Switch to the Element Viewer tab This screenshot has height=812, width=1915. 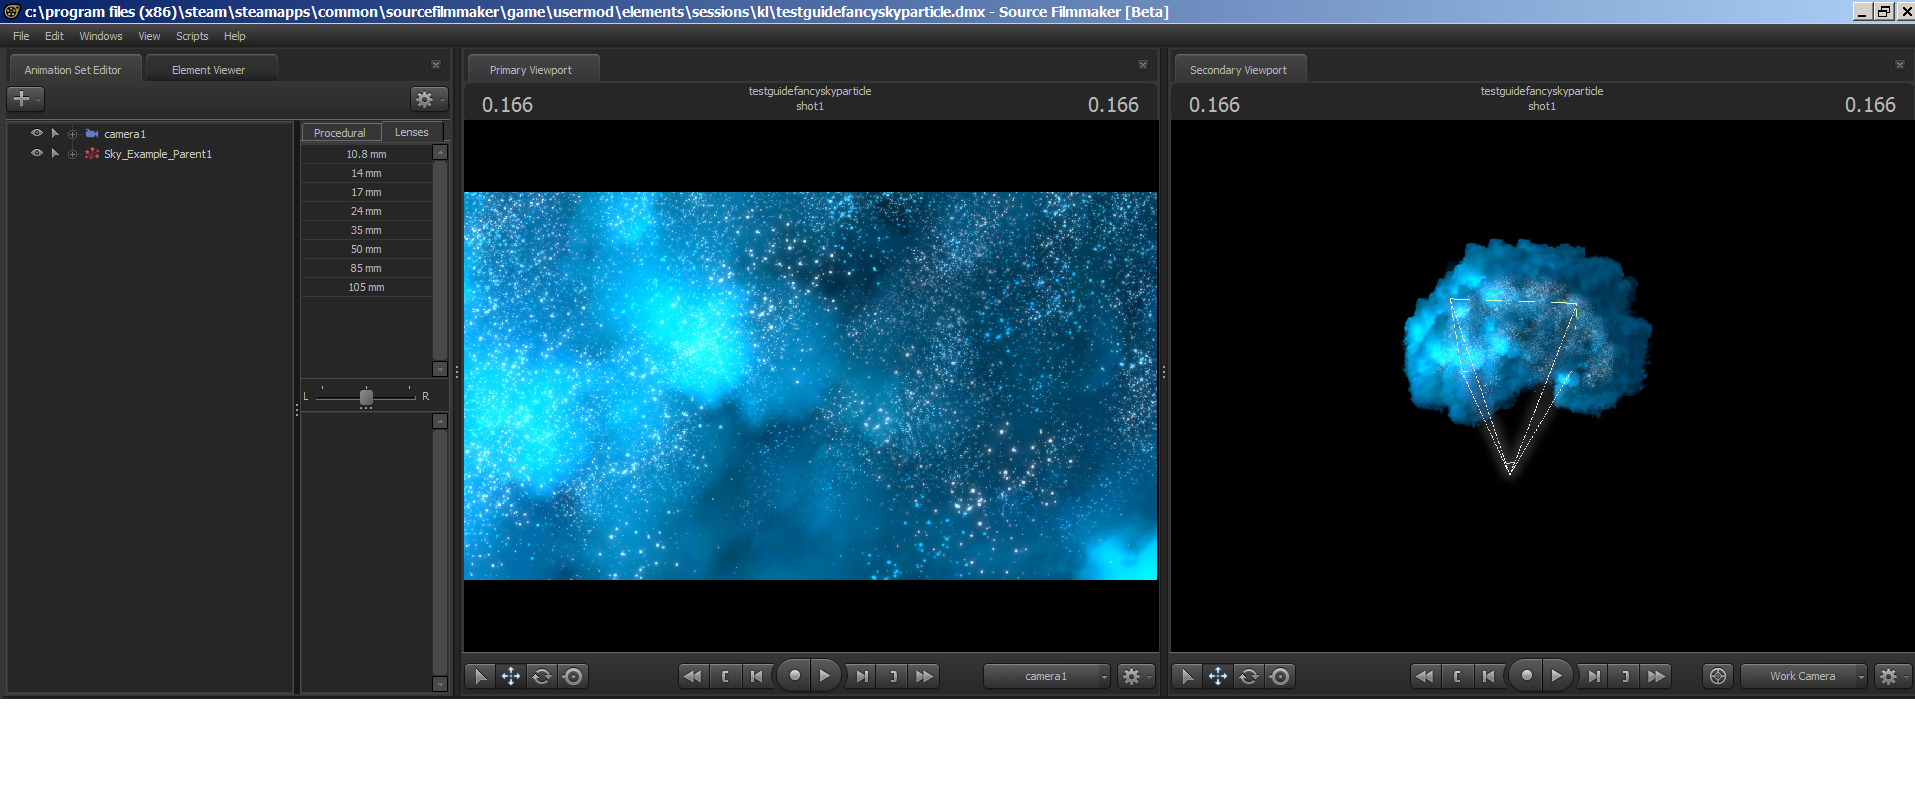point(208,70)
